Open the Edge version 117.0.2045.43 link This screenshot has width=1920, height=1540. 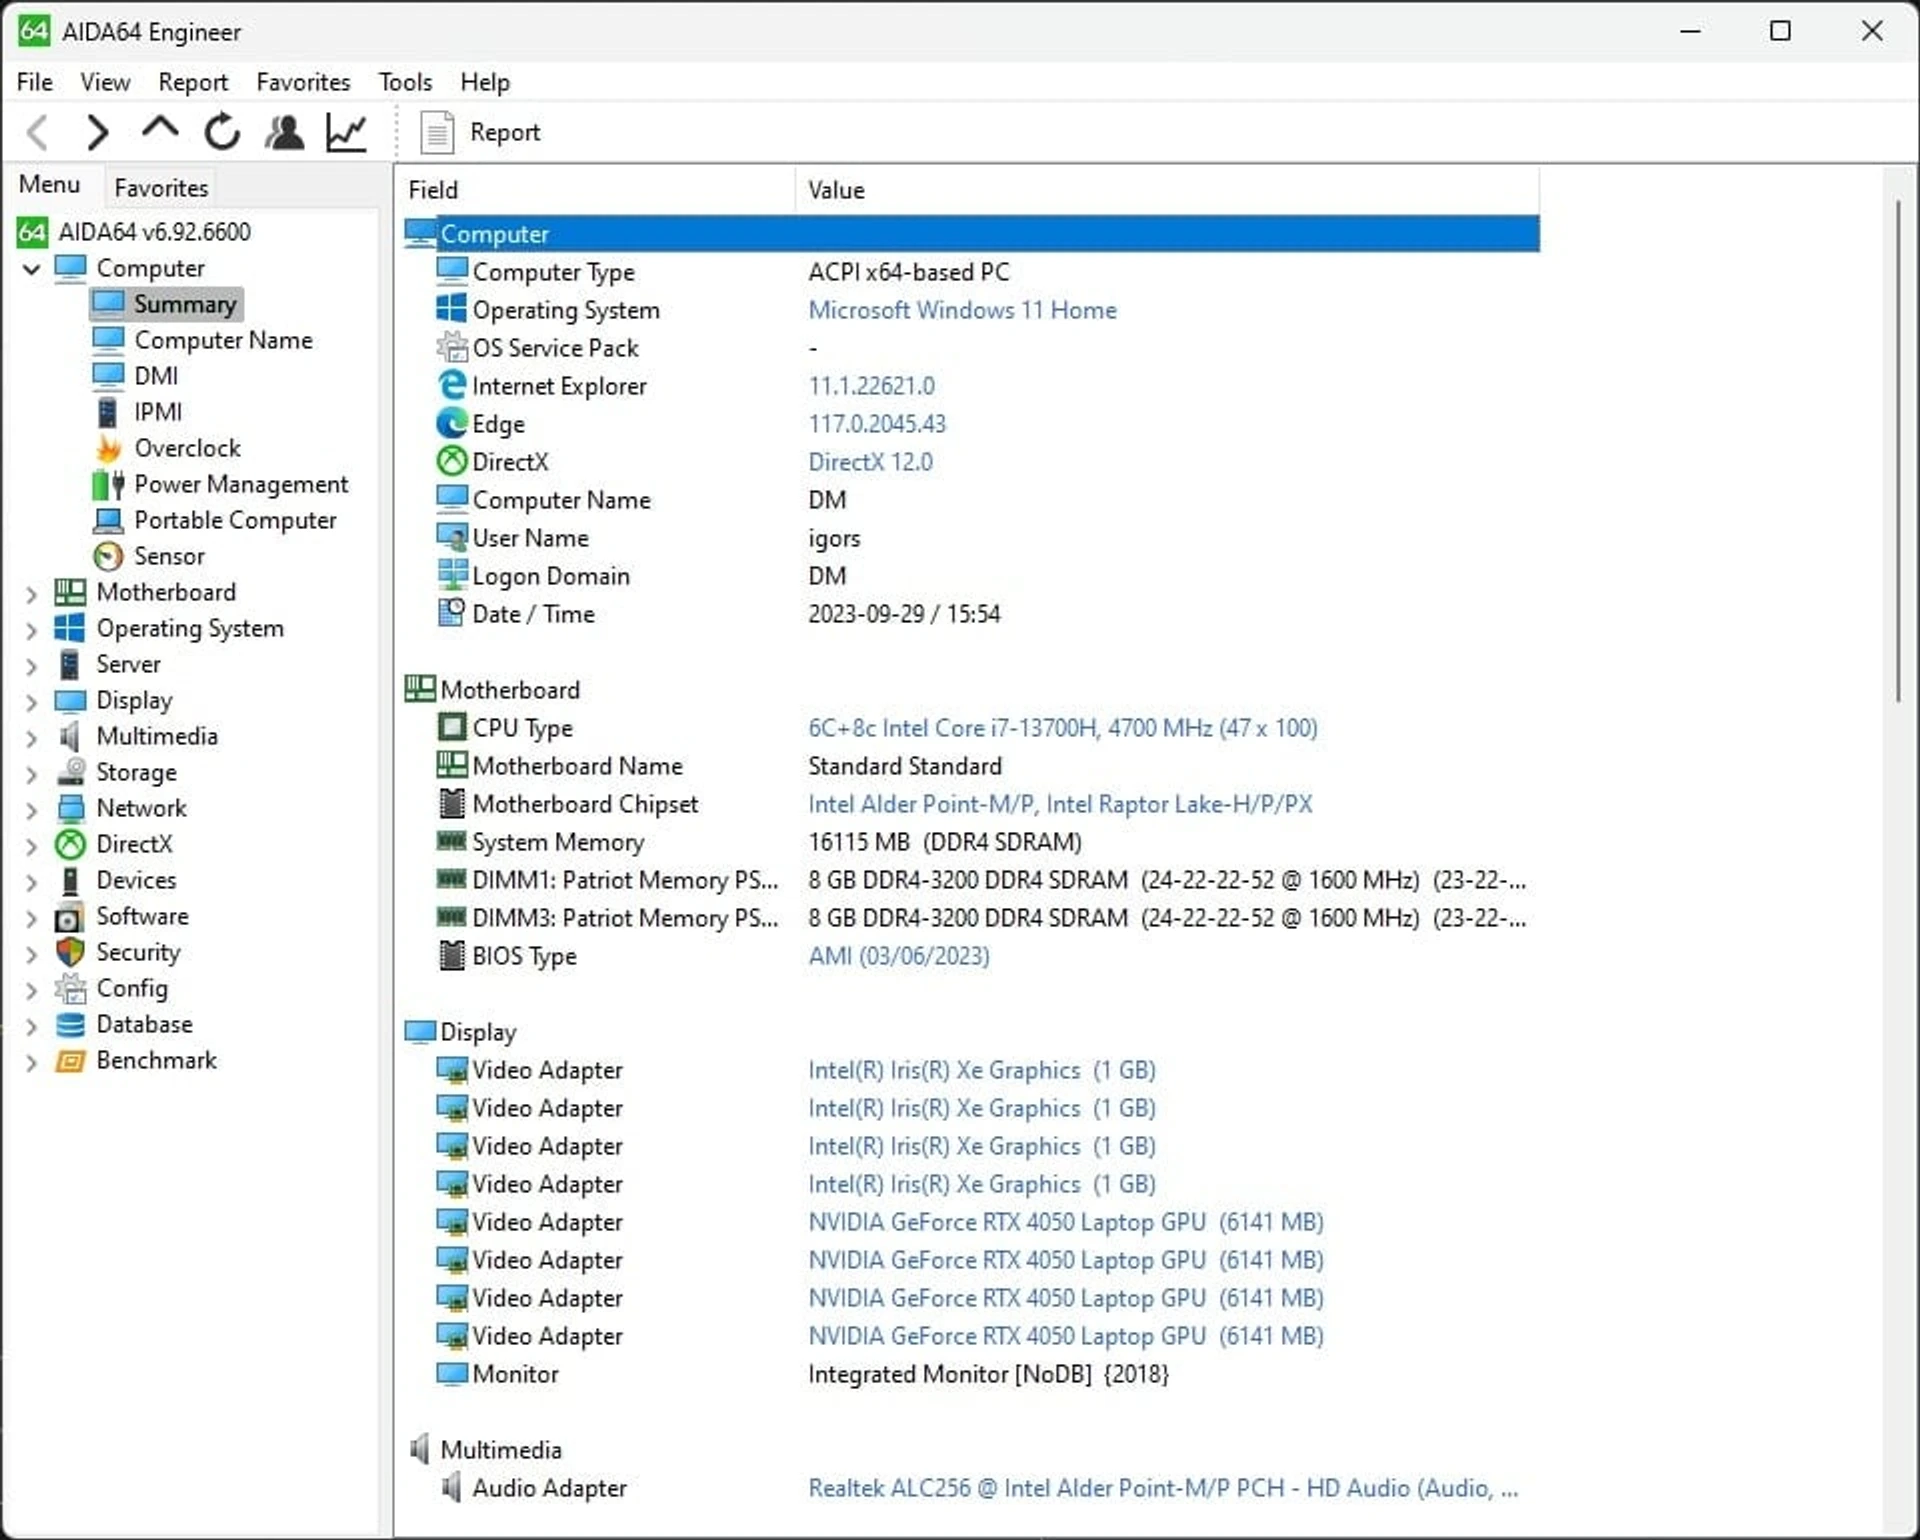tap(877, 424)
